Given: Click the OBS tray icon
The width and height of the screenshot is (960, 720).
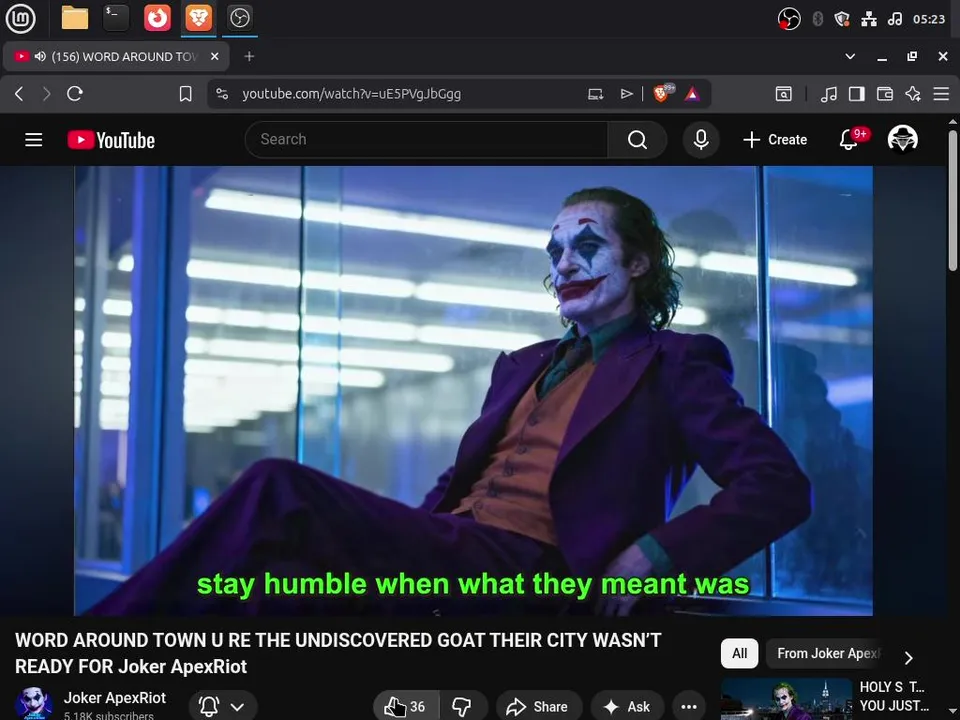Looking at the screenshot, I should [x=789, y=19].
